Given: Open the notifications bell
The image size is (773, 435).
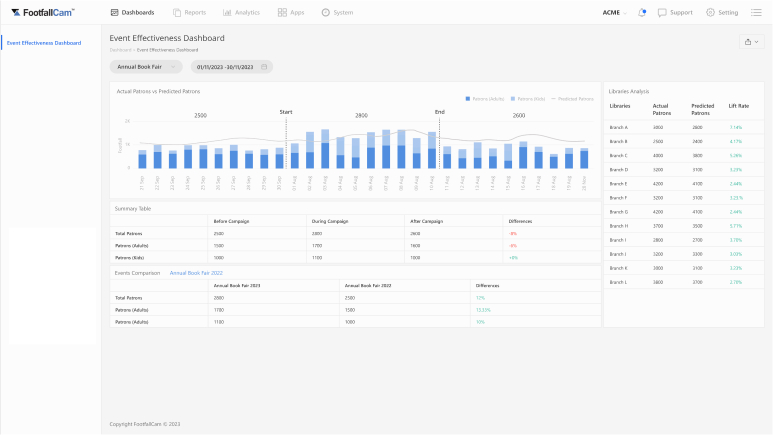Looking at the screenshot, I should (642, 12).
